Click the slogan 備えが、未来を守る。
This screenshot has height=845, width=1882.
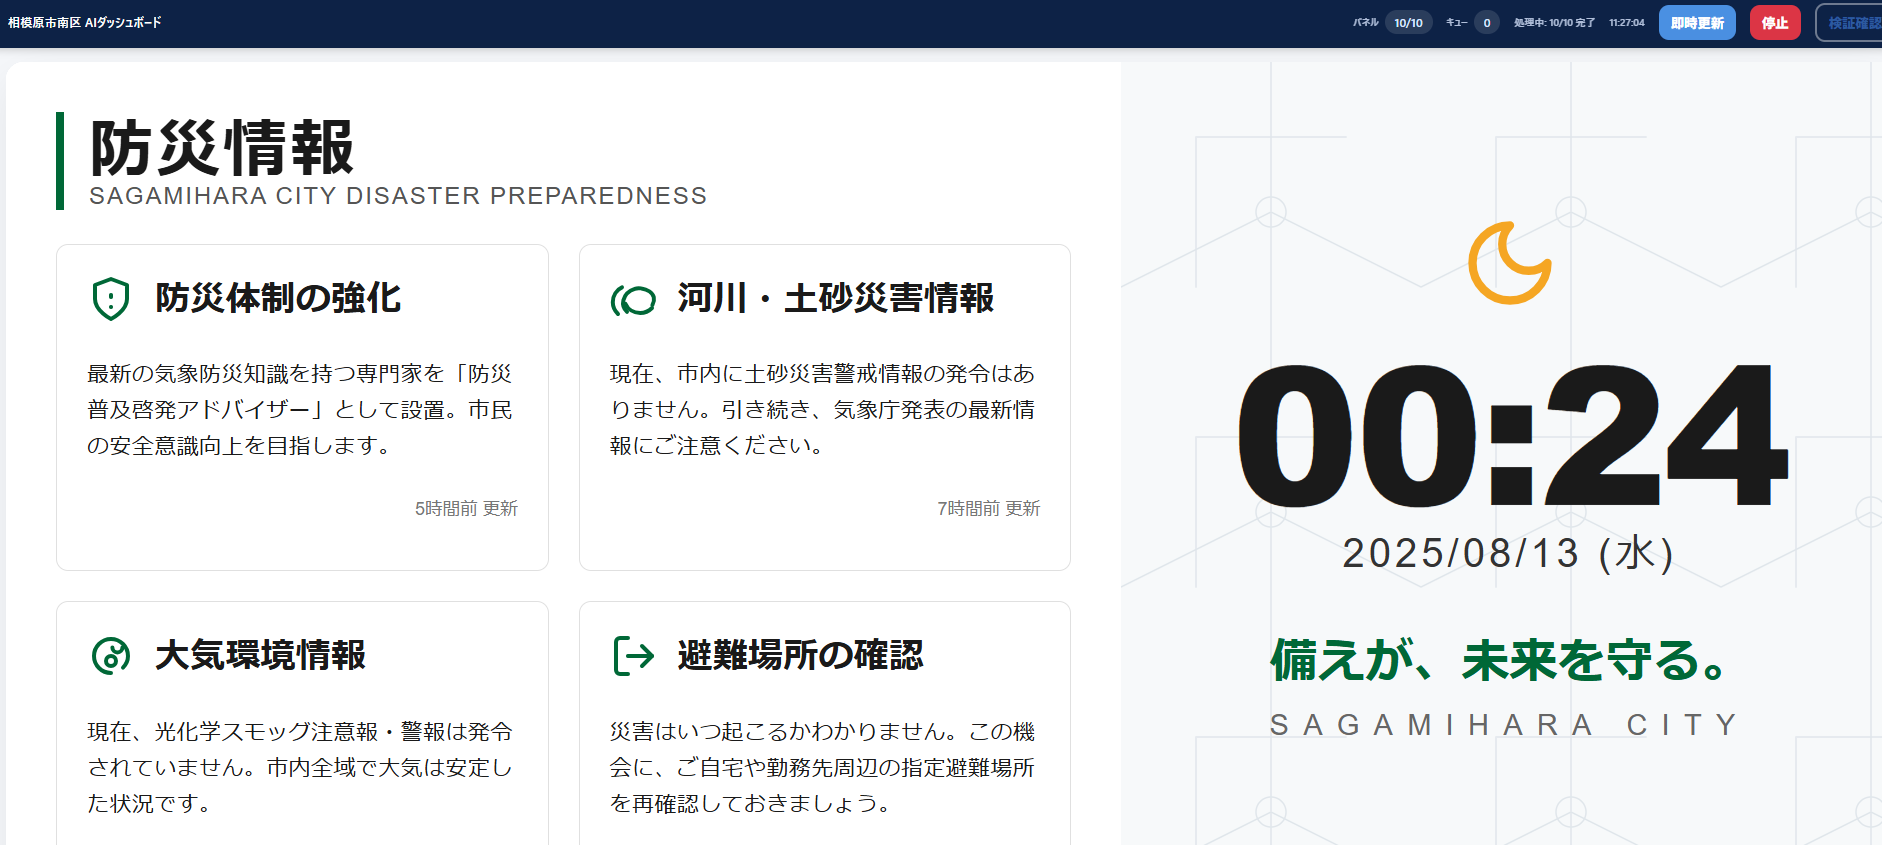pos(1498,660)
